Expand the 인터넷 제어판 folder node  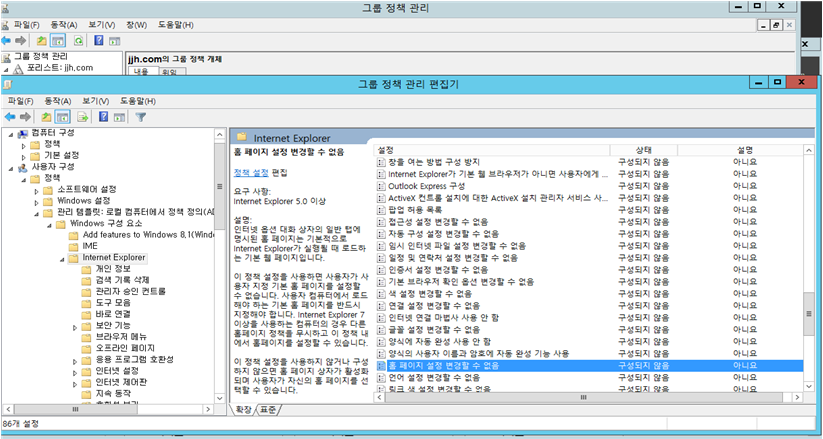coord(75,383)
